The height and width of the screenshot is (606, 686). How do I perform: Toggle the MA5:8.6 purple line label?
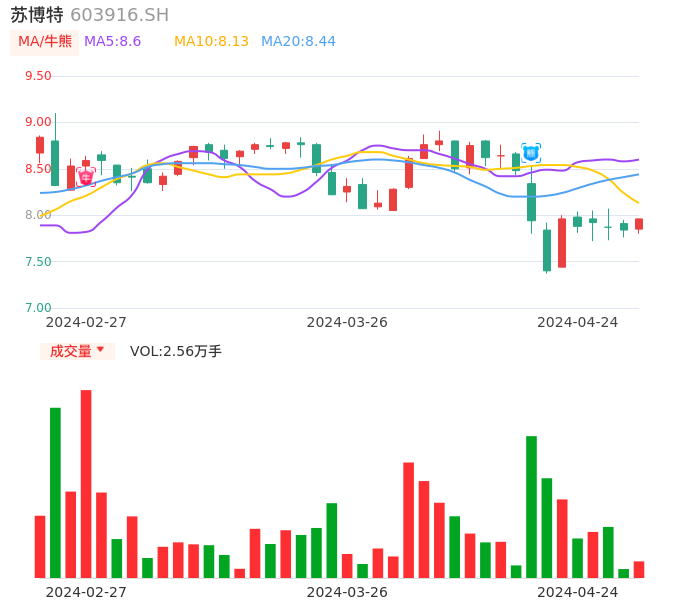point(112,42)
